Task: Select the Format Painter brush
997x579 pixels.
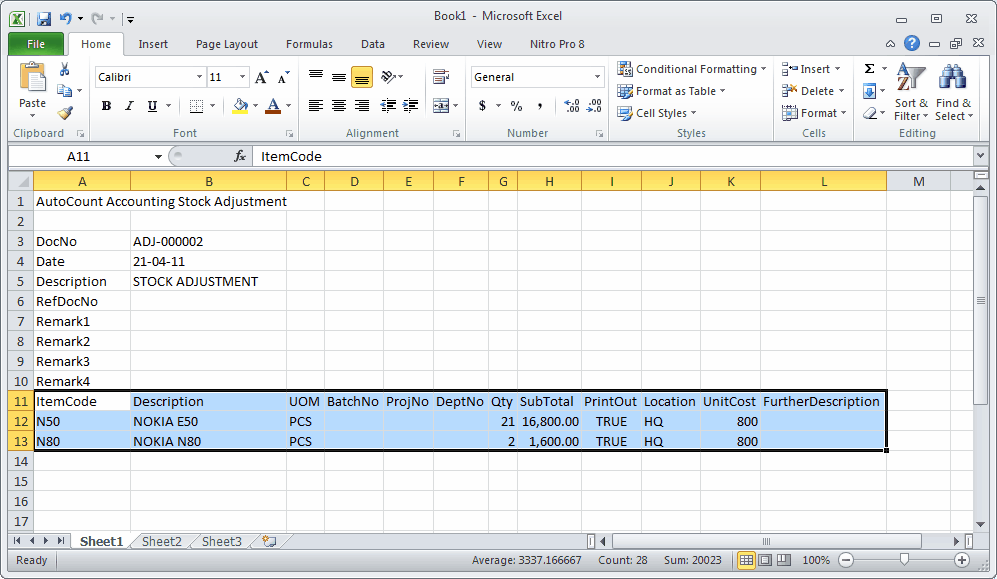Action: click(x=65, y=113)
